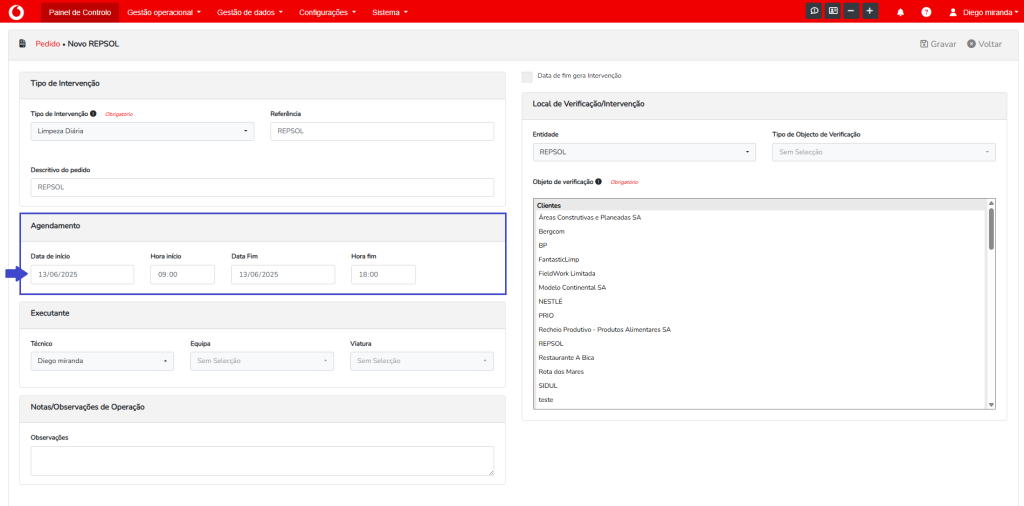Click the document icon beside Pedido breadcrumb
Screen dimensions: 1024x506
tap(23, 44)
